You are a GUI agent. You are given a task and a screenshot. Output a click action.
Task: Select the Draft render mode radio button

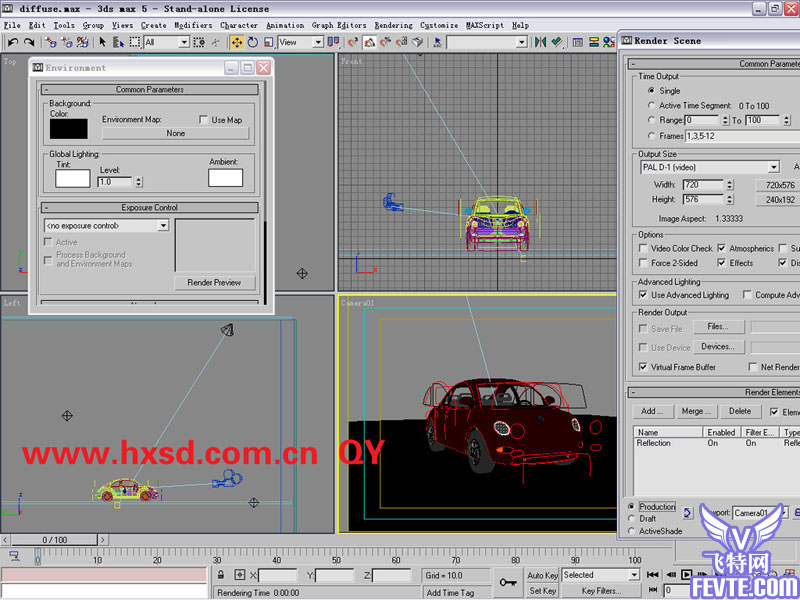[632, 518]
